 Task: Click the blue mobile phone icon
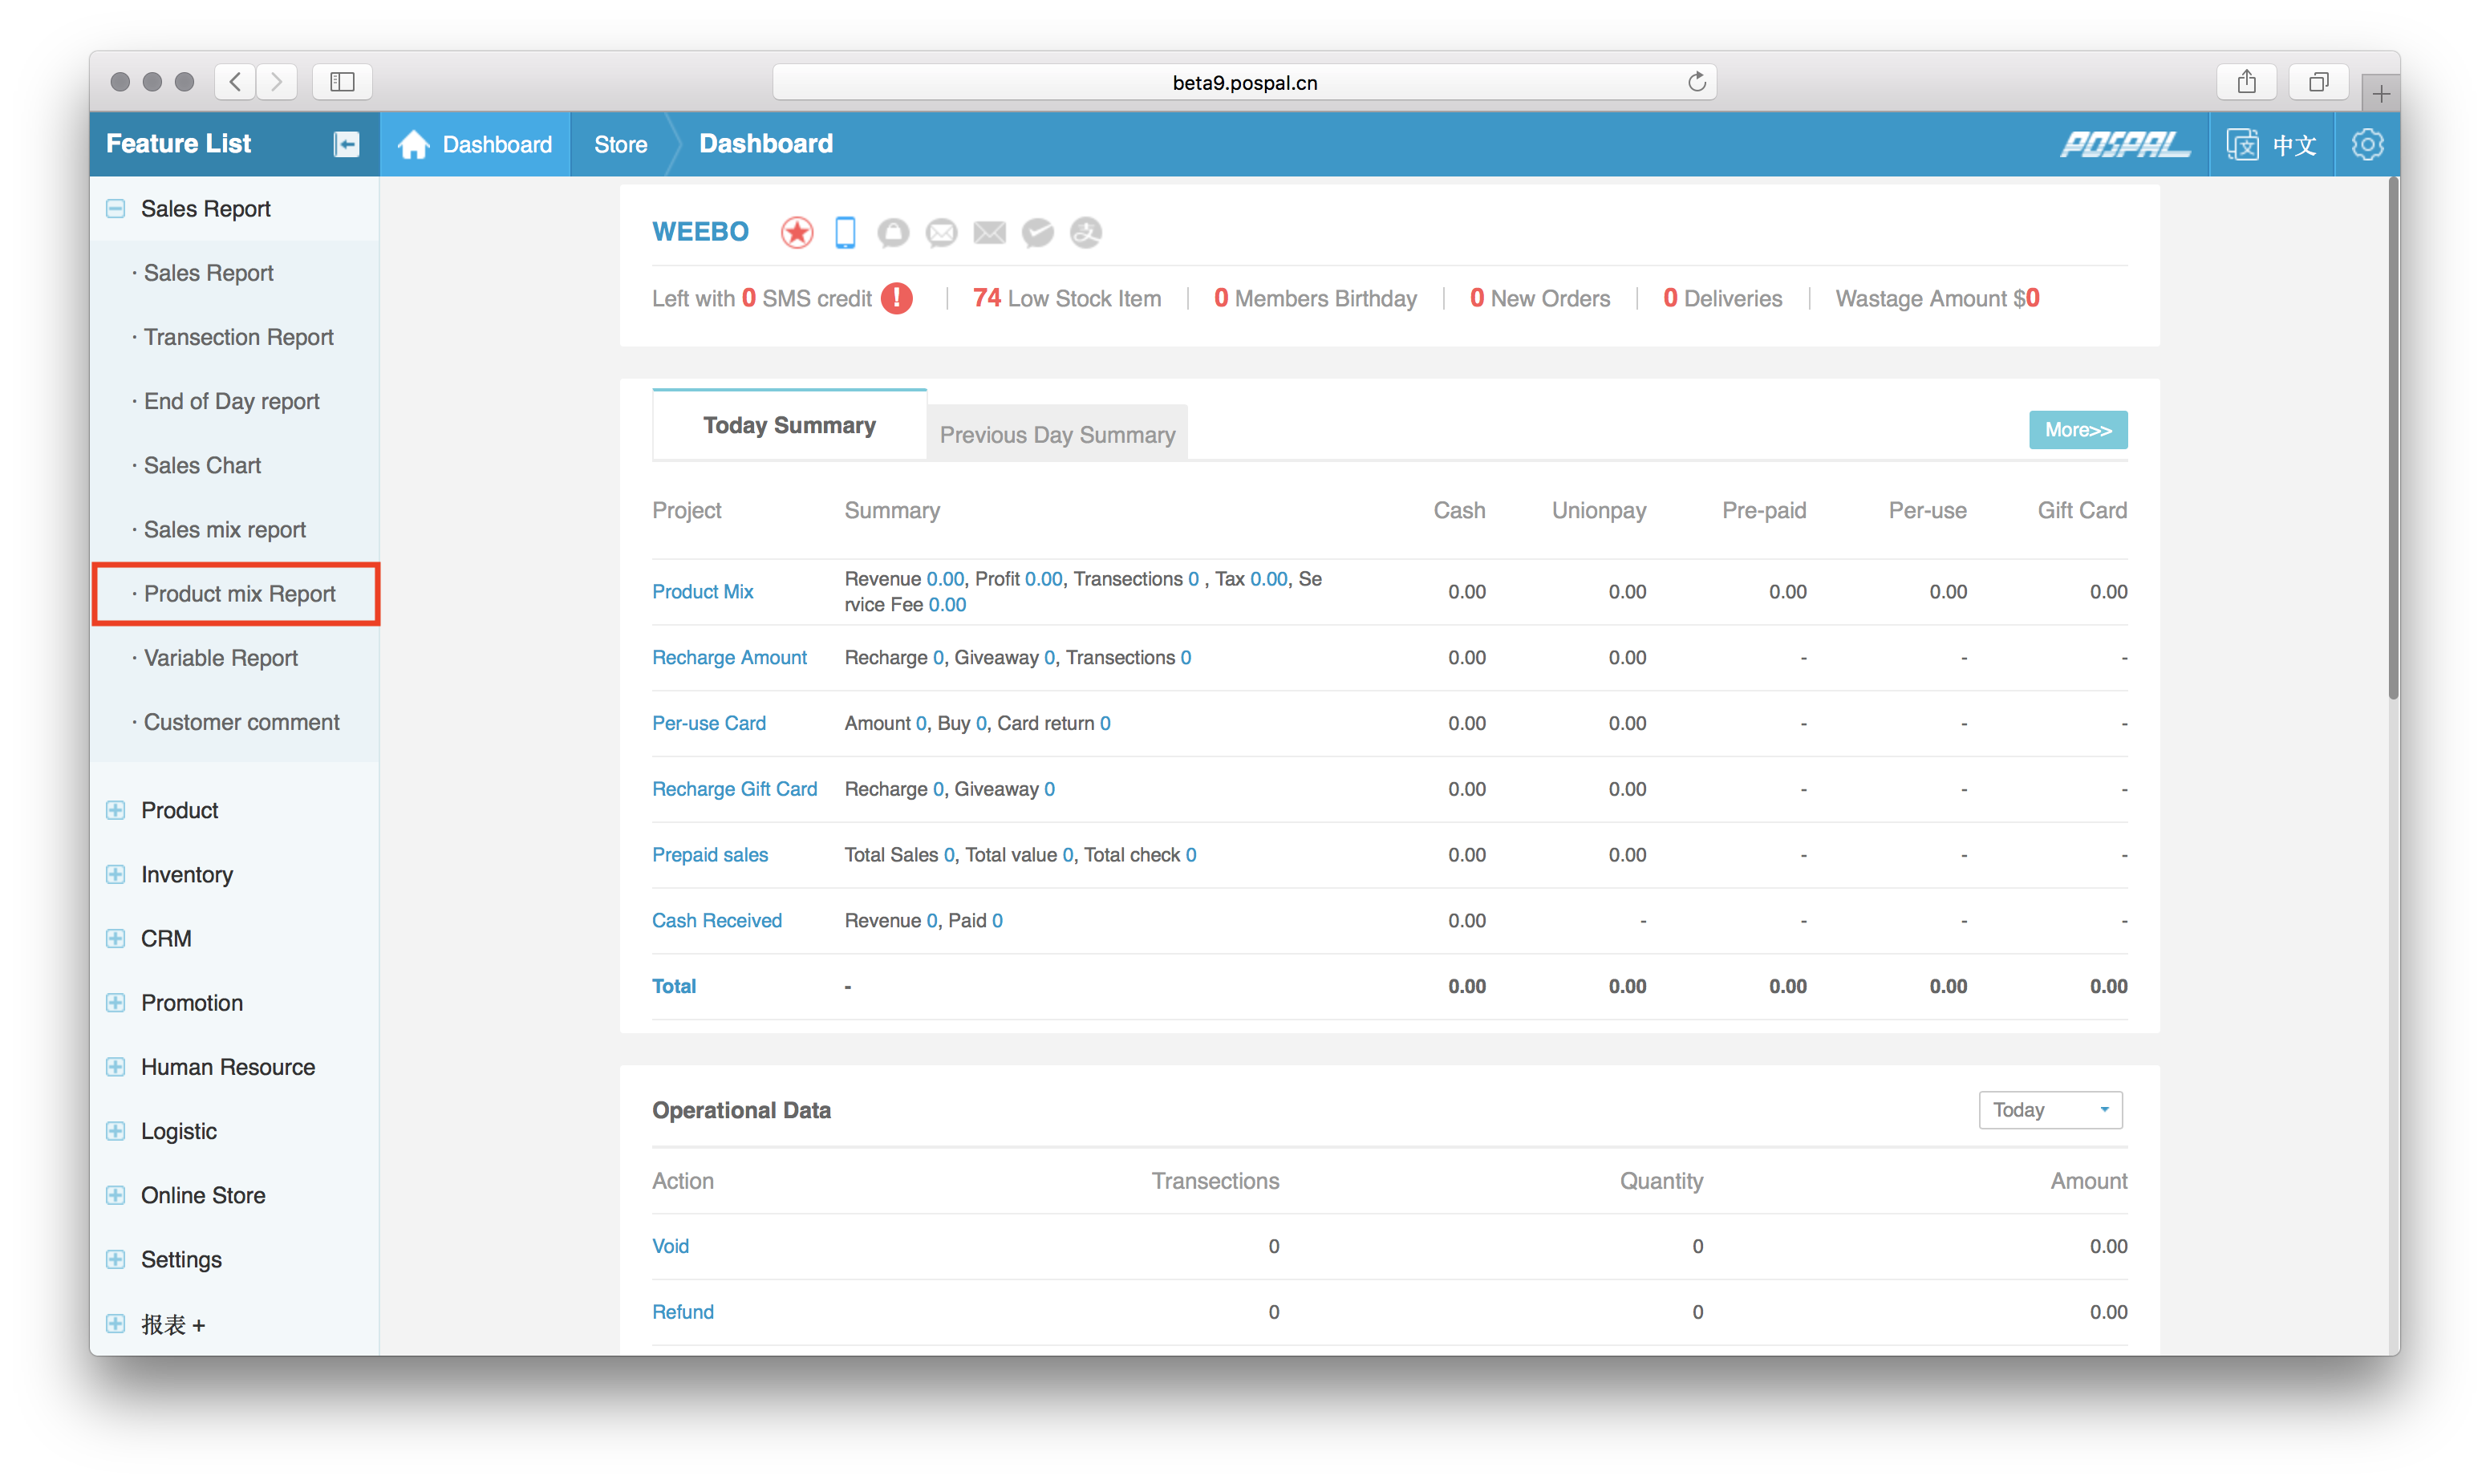(845, 232)
